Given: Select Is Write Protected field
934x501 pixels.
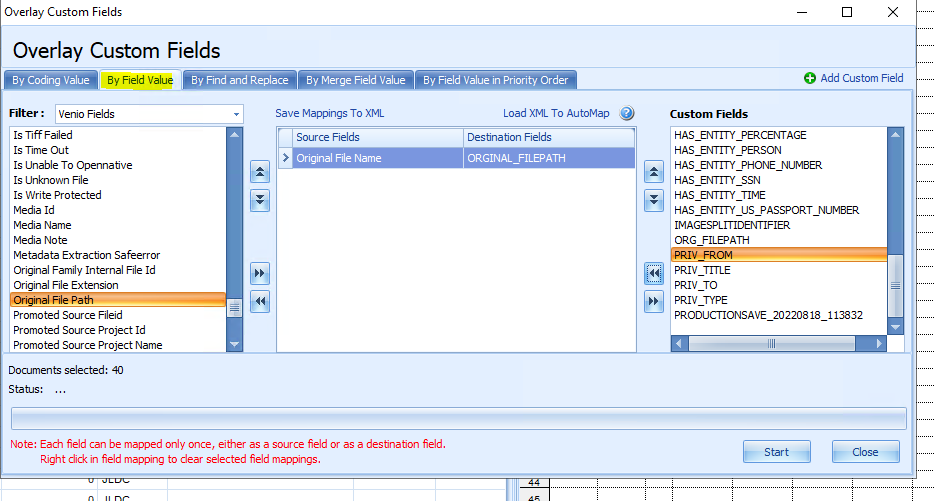Looking at the screenshot, I should point(118,195).
